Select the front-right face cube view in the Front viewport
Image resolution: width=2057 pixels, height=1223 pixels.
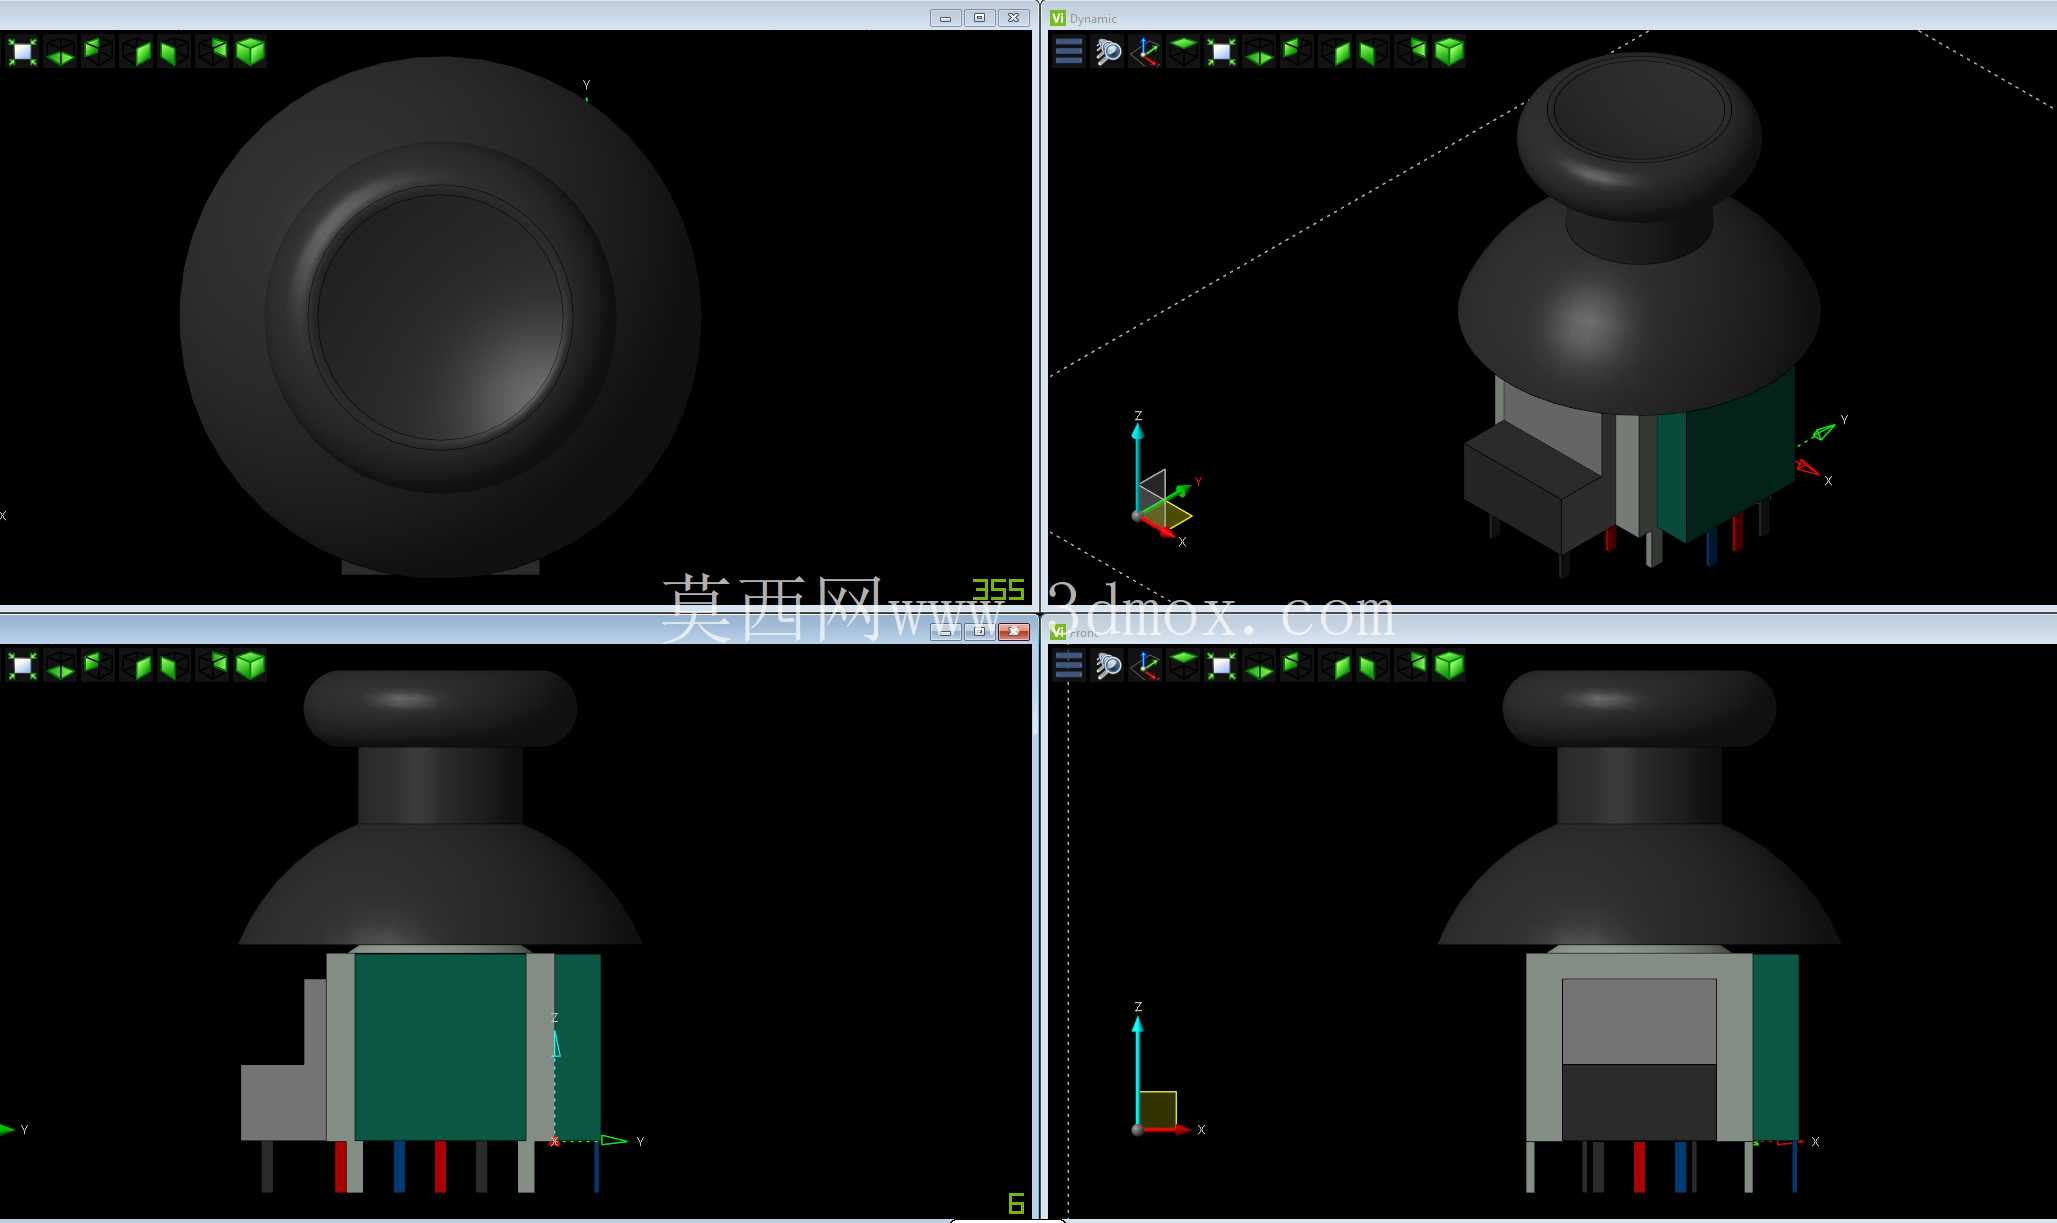tap(1335, 666)
